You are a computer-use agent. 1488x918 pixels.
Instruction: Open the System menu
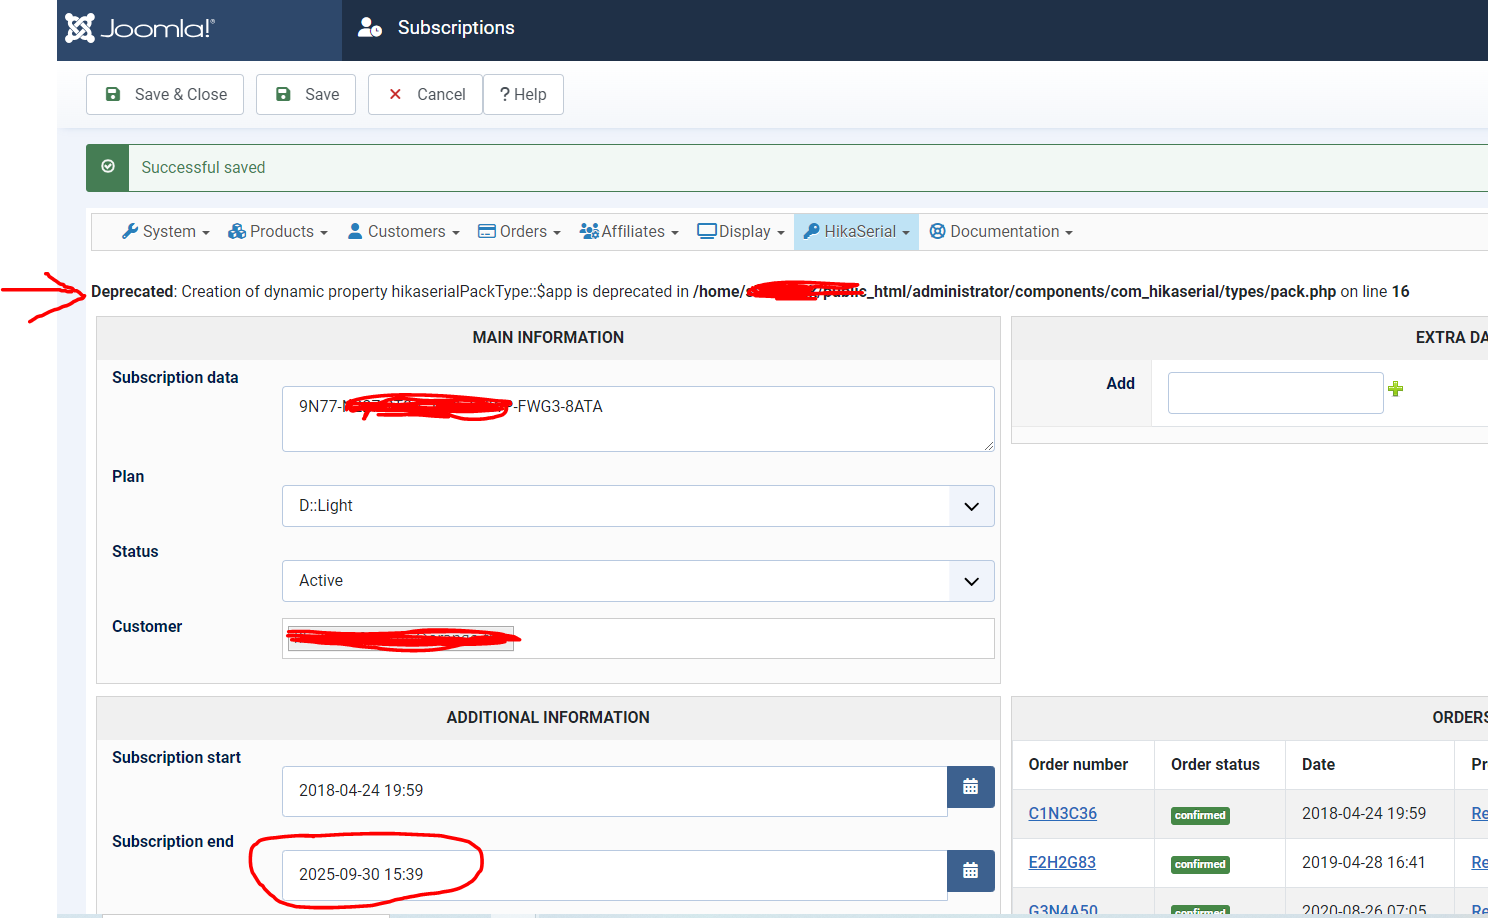coord(166,232)
